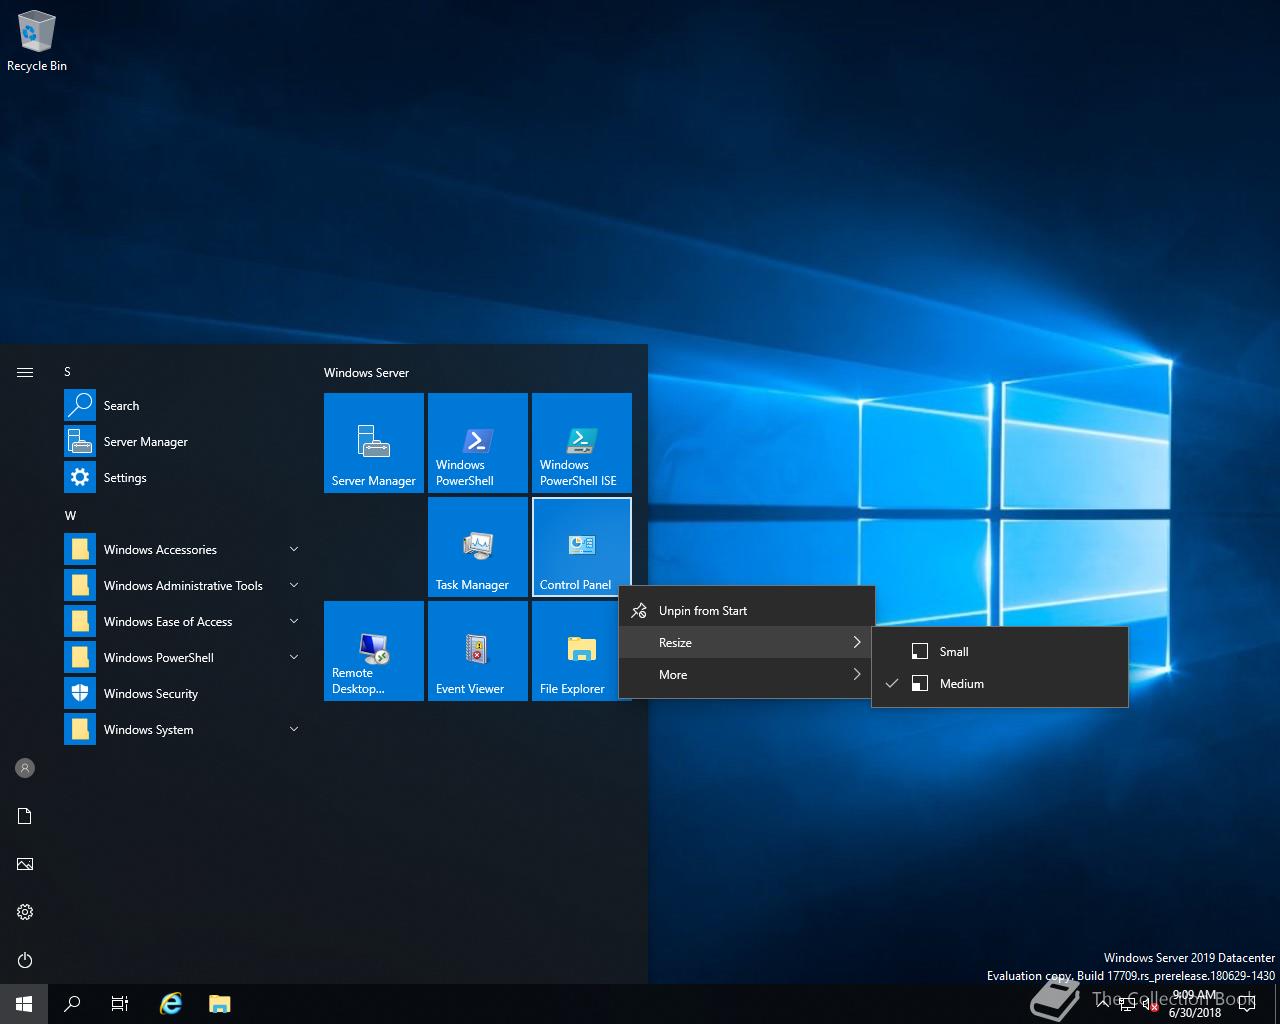Open the Action Center notifications icon
This screenshot has width=1280, height=1024.
click(x=1246, y=1004)
